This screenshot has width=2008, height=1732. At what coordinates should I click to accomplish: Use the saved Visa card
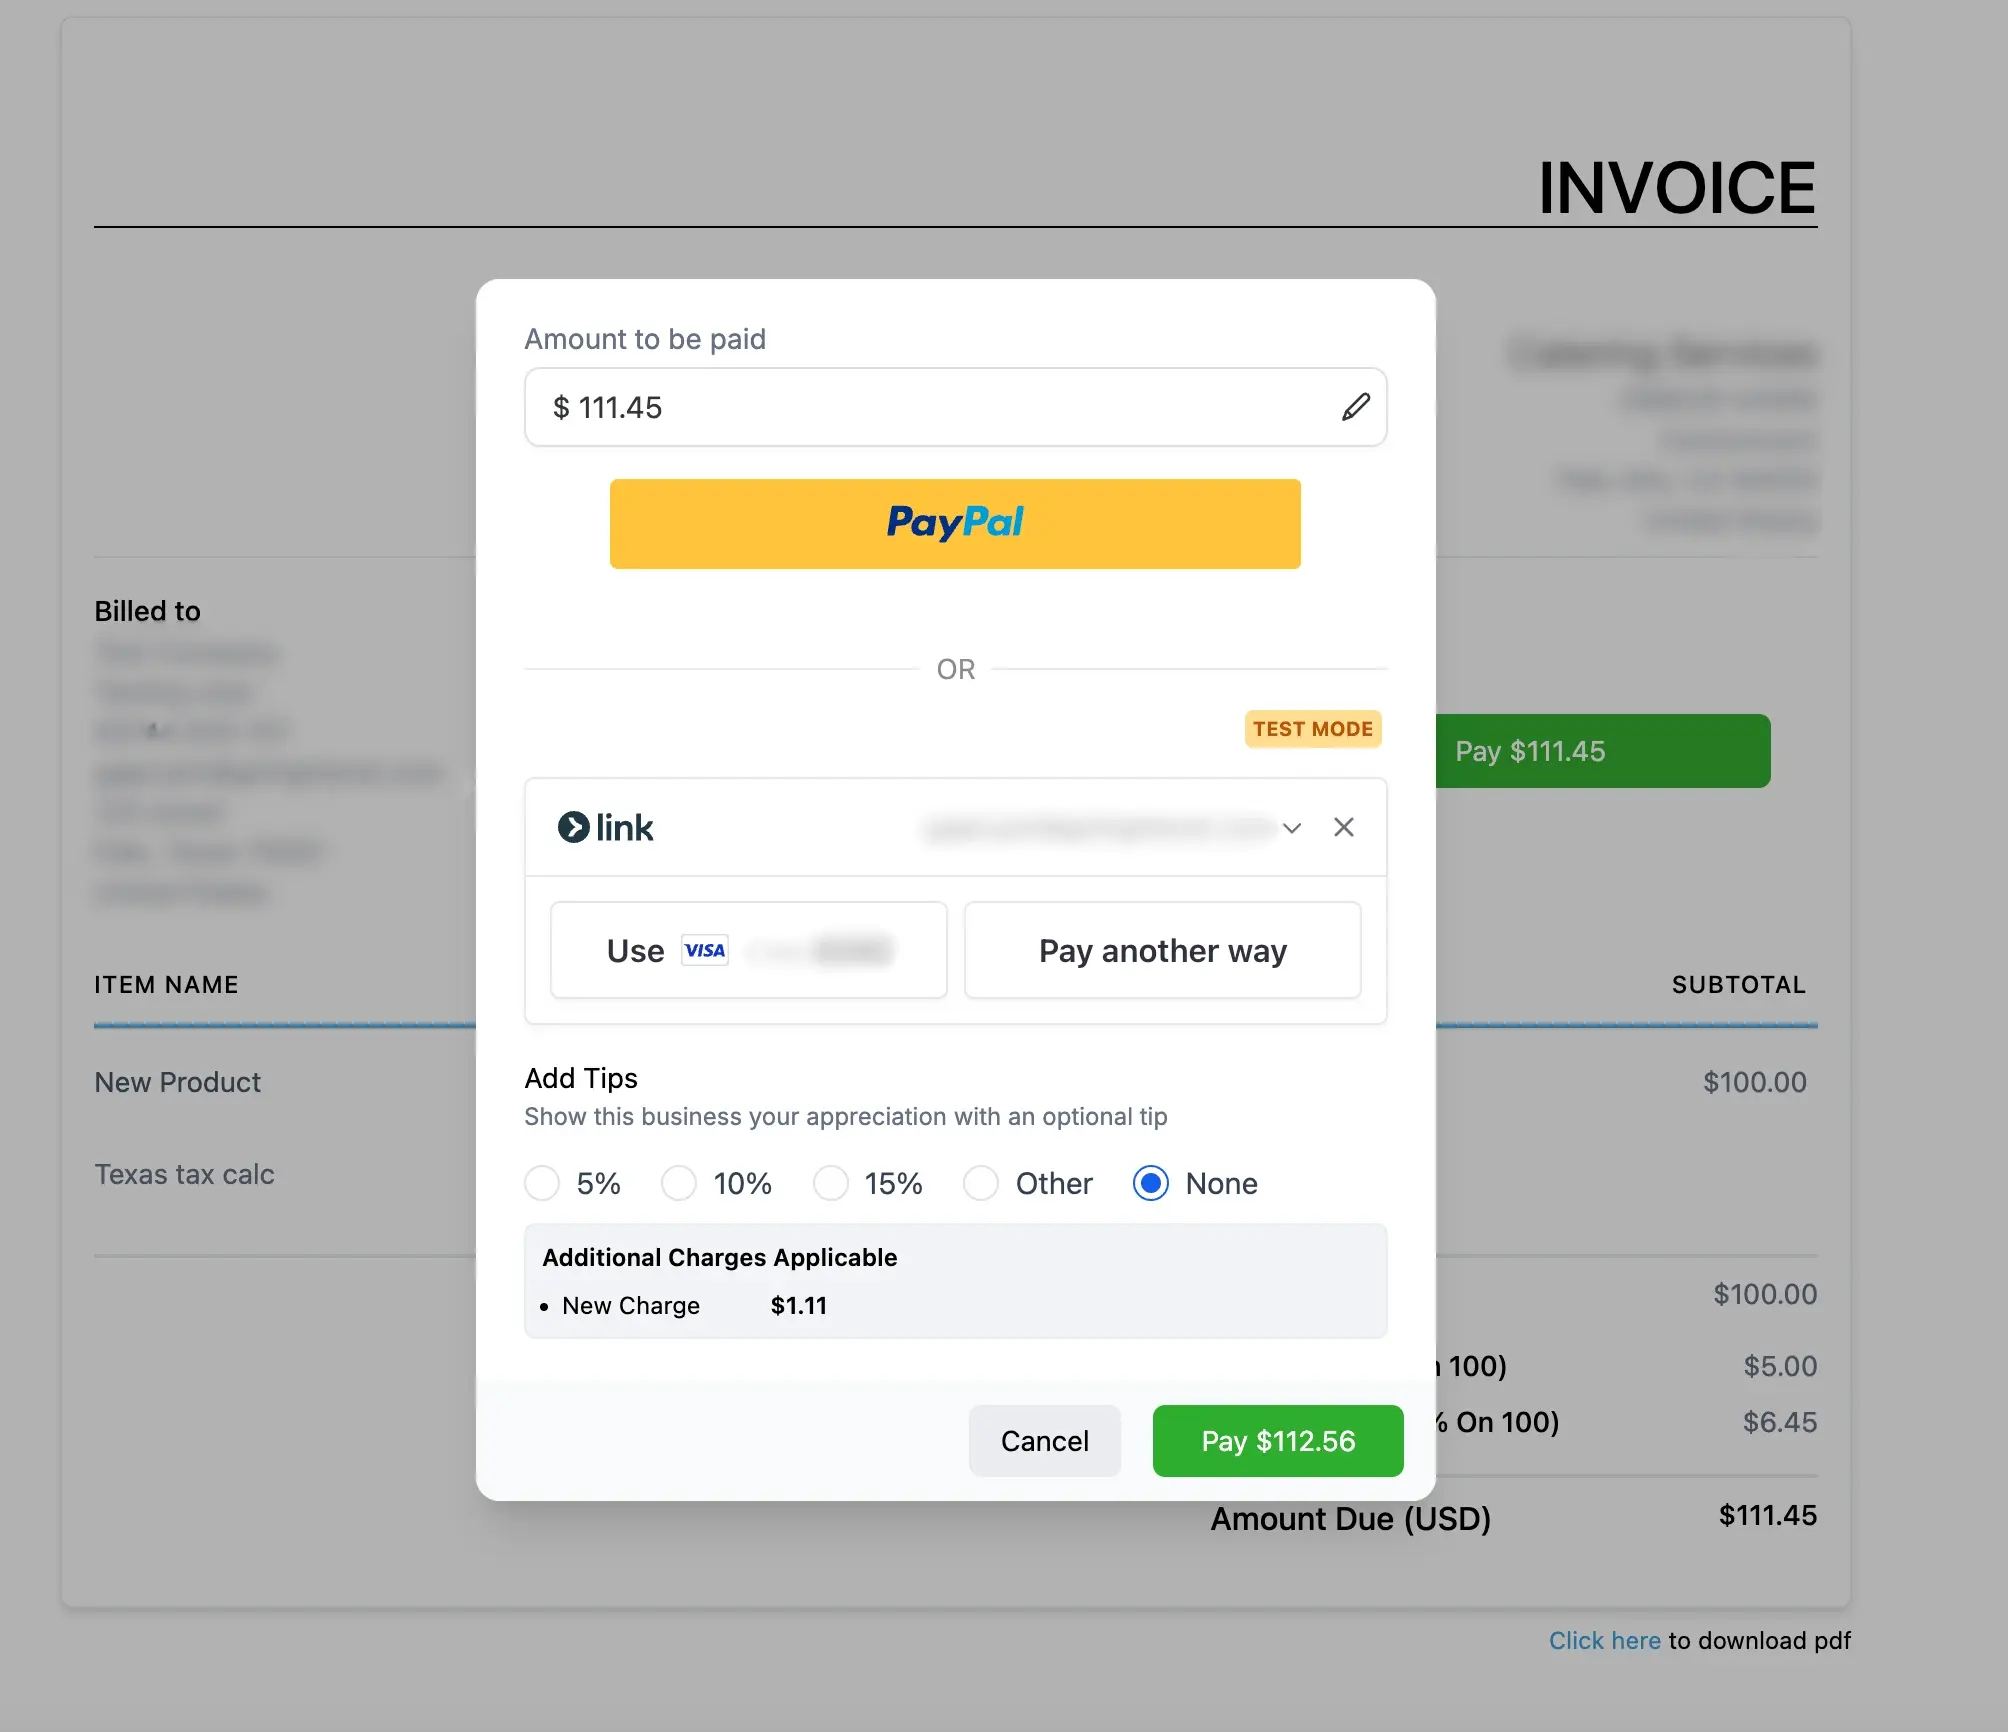pyautogui.click(x=749, y=950)
